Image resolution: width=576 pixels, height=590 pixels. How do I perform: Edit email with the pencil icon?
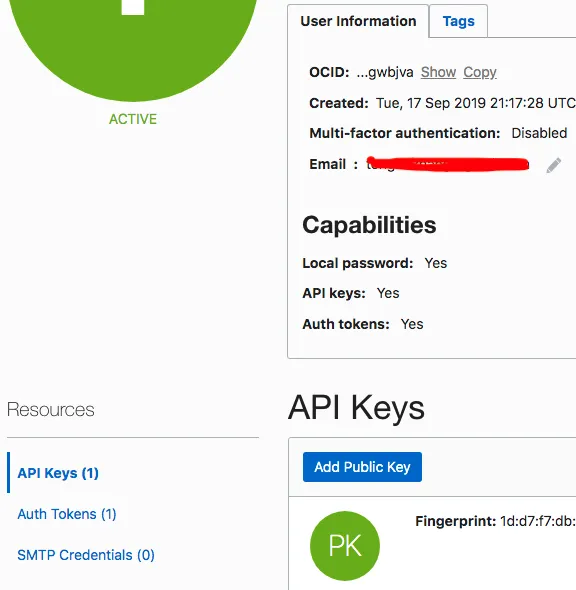[553, 165]
